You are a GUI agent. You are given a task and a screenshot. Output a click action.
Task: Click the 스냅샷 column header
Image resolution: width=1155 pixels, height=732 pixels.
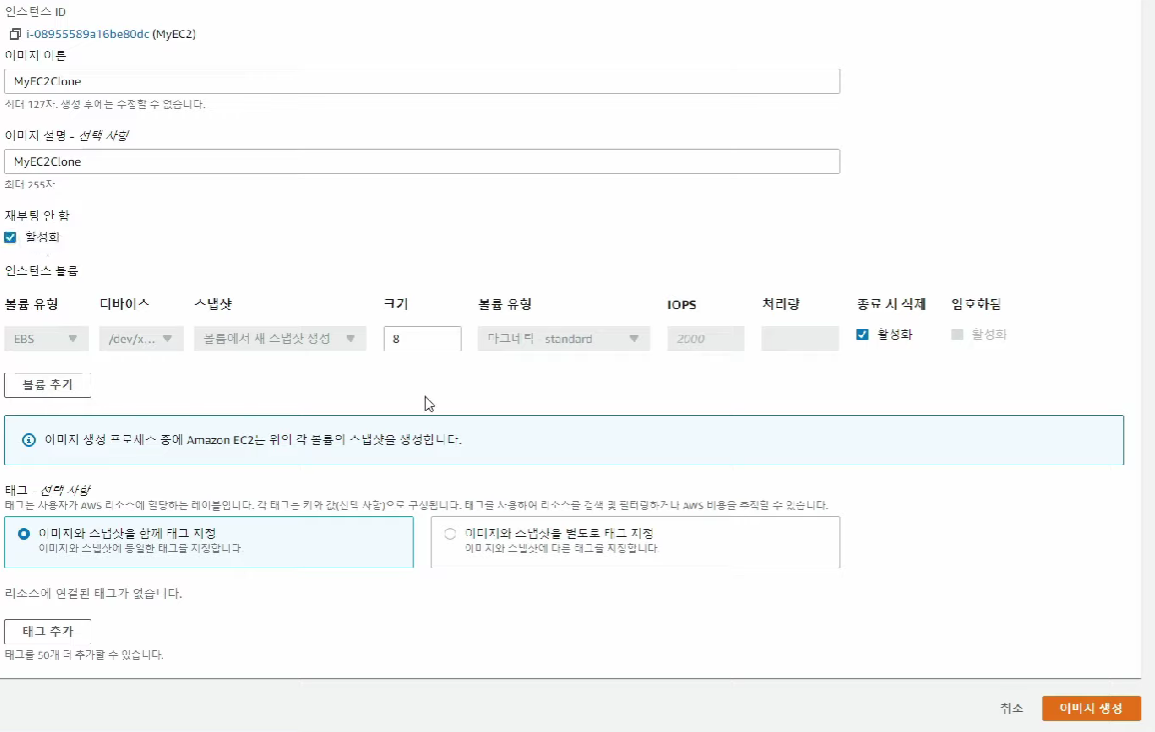(x=214, y=304)
